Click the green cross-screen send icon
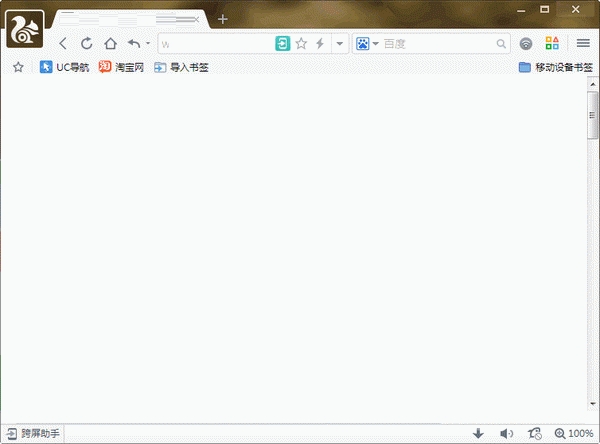This screenshot has height=444, width=600. click(283, 44)
